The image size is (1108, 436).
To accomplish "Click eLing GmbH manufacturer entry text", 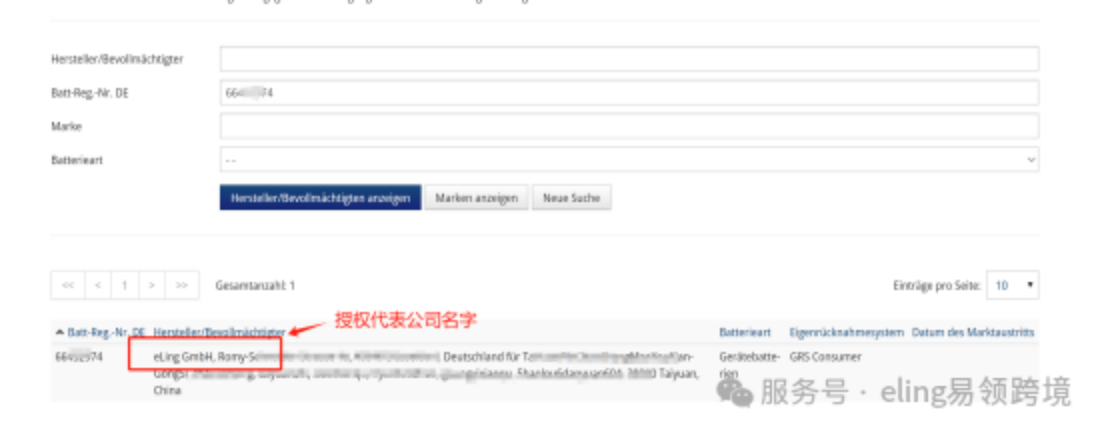I will coord(184,357).
